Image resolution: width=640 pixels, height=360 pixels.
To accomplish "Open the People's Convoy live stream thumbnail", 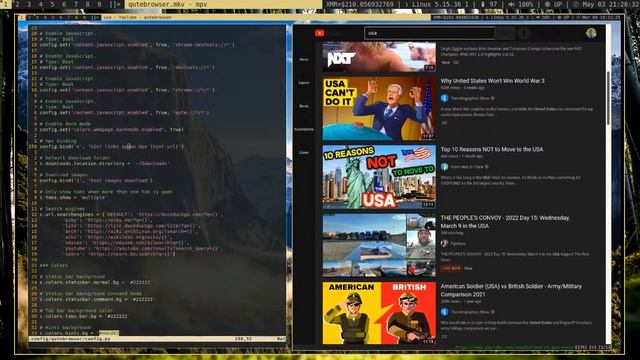I will pyautogui.click(x=379, y=246).
